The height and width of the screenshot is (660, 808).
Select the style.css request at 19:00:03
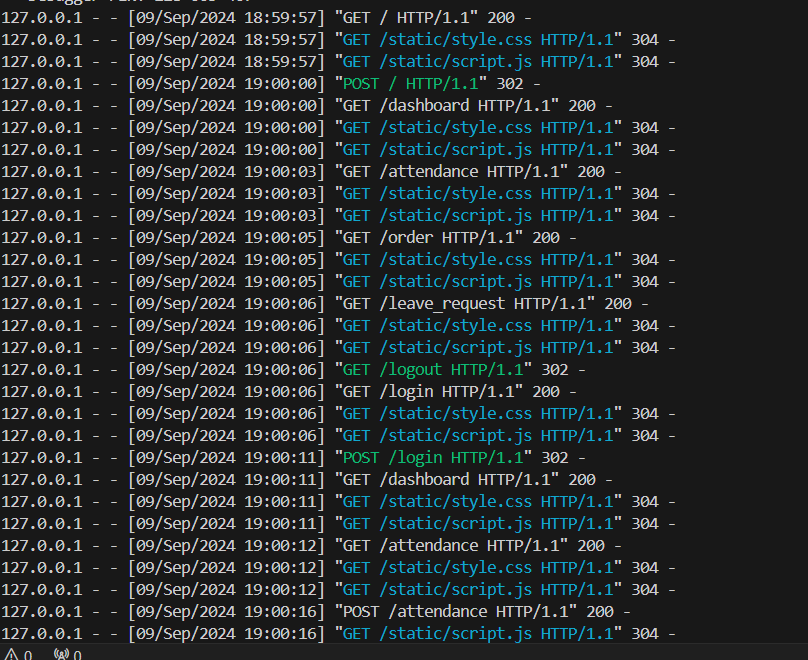[x=339, y=194]
